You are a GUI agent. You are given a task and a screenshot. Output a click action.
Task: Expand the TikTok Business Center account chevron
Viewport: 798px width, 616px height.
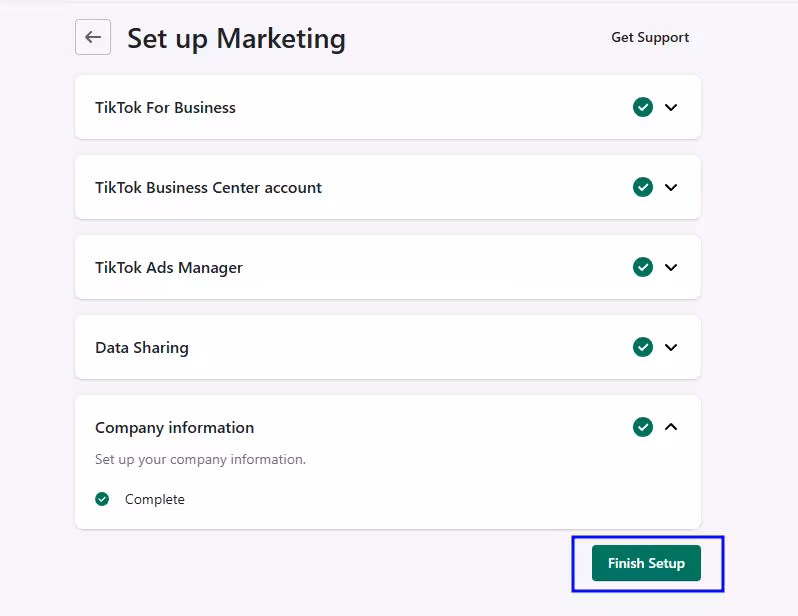tap(671, 187)
